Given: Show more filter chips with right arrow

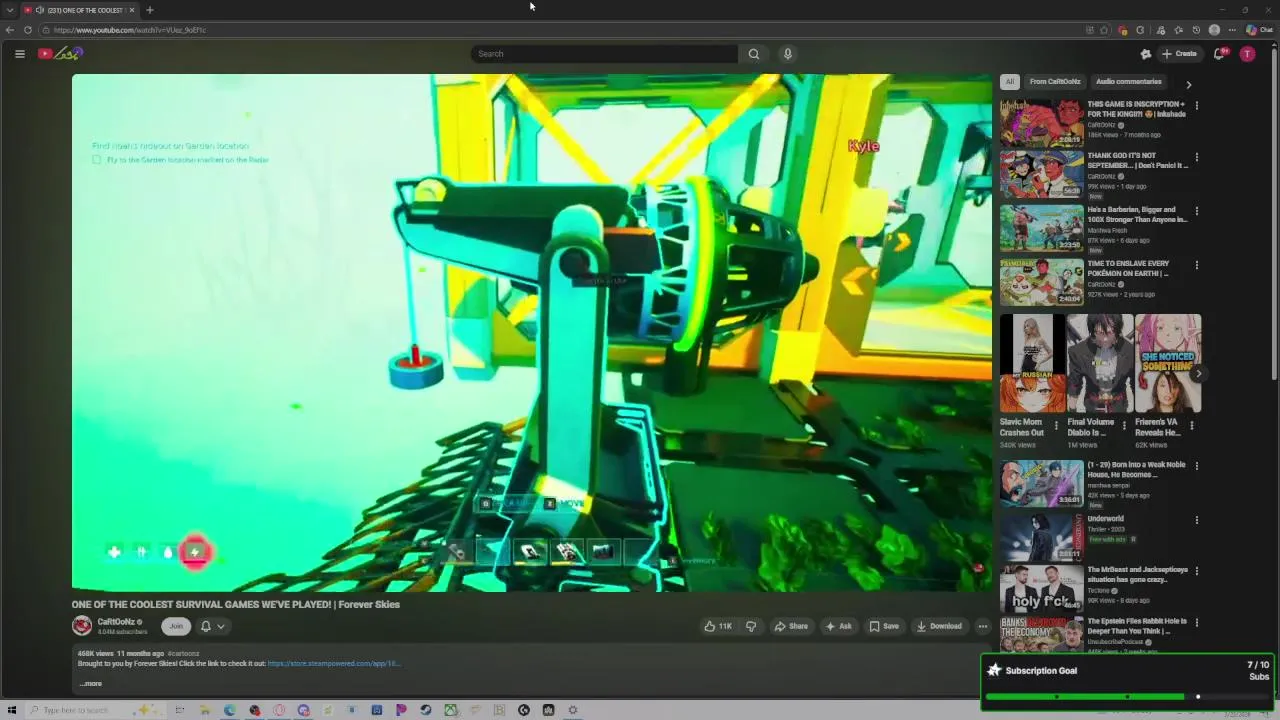Looking at the screenshot, I should (x=1189, y=85).
